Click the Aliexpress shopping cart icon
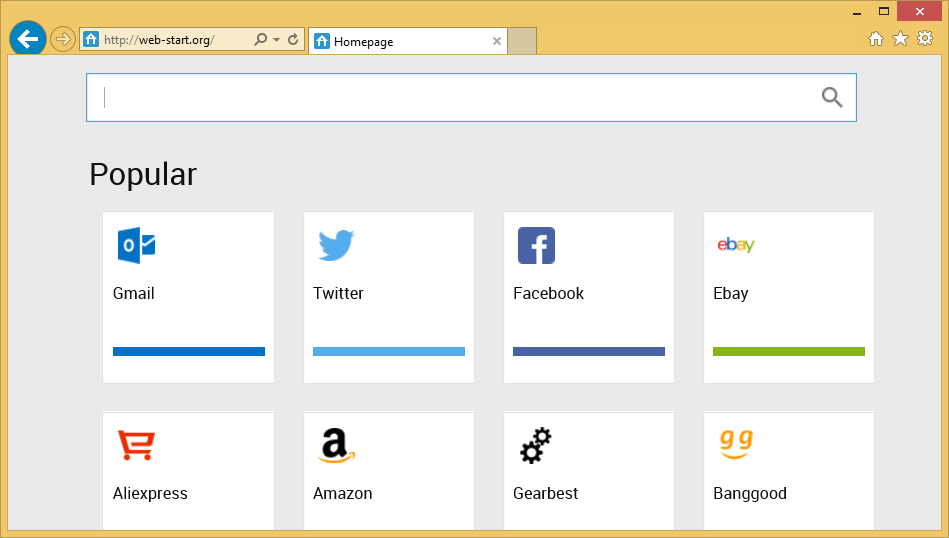Screen dimensions: 949x538 pyautogui.click(x=136, y=445)
